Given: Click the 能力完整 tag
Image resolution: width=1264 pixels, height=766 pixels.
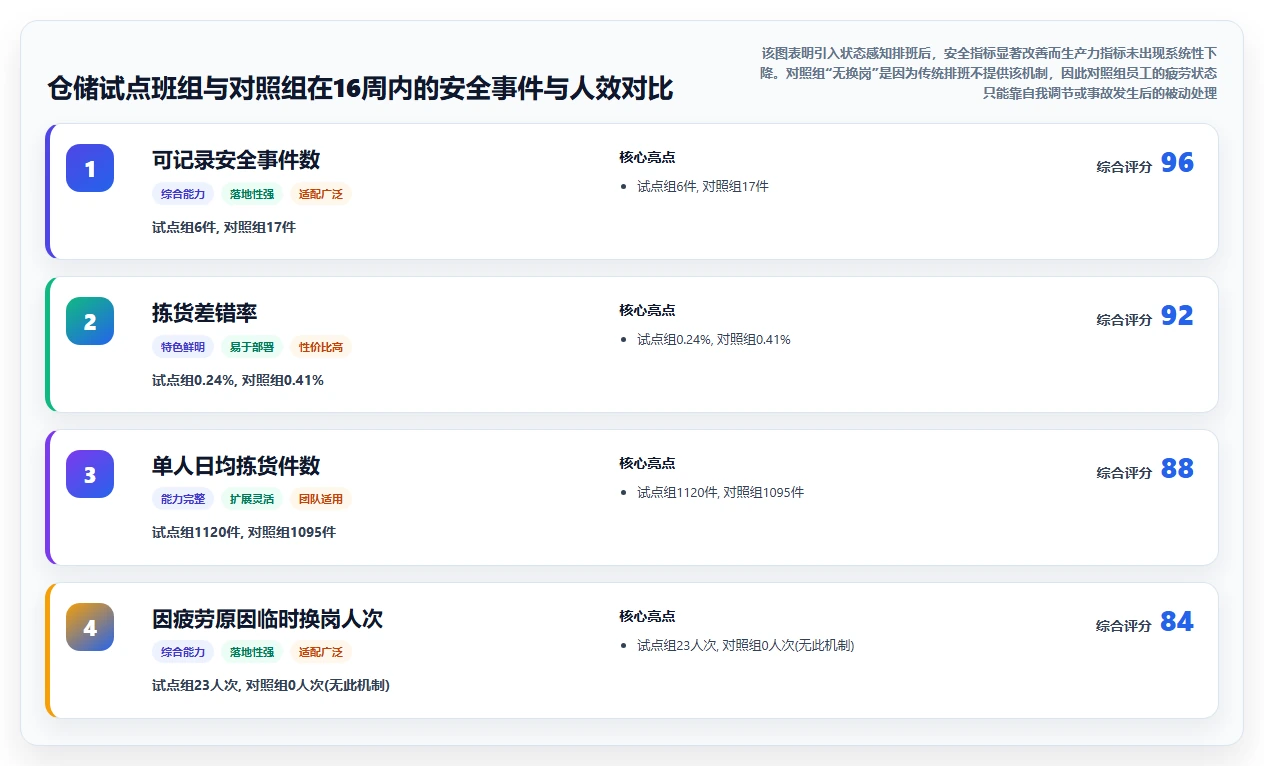Looking at the screenshot, I should coord(183,500).
